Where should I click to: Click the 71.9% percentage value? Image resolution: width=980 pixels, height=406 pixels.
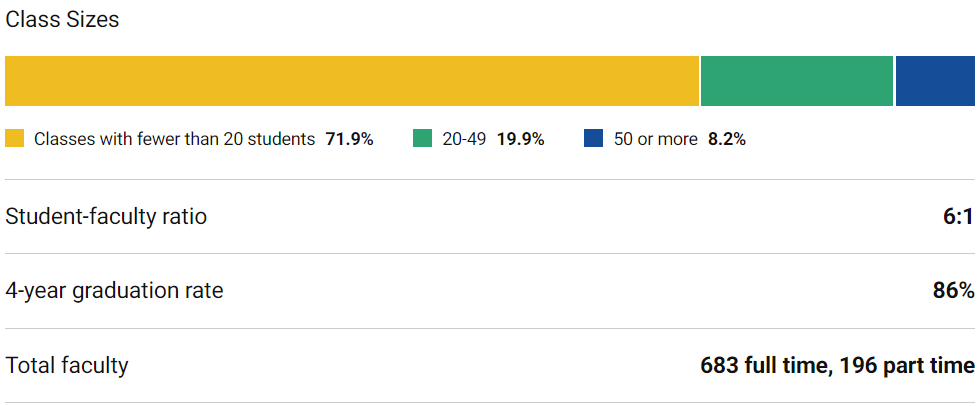coord(349,139)
